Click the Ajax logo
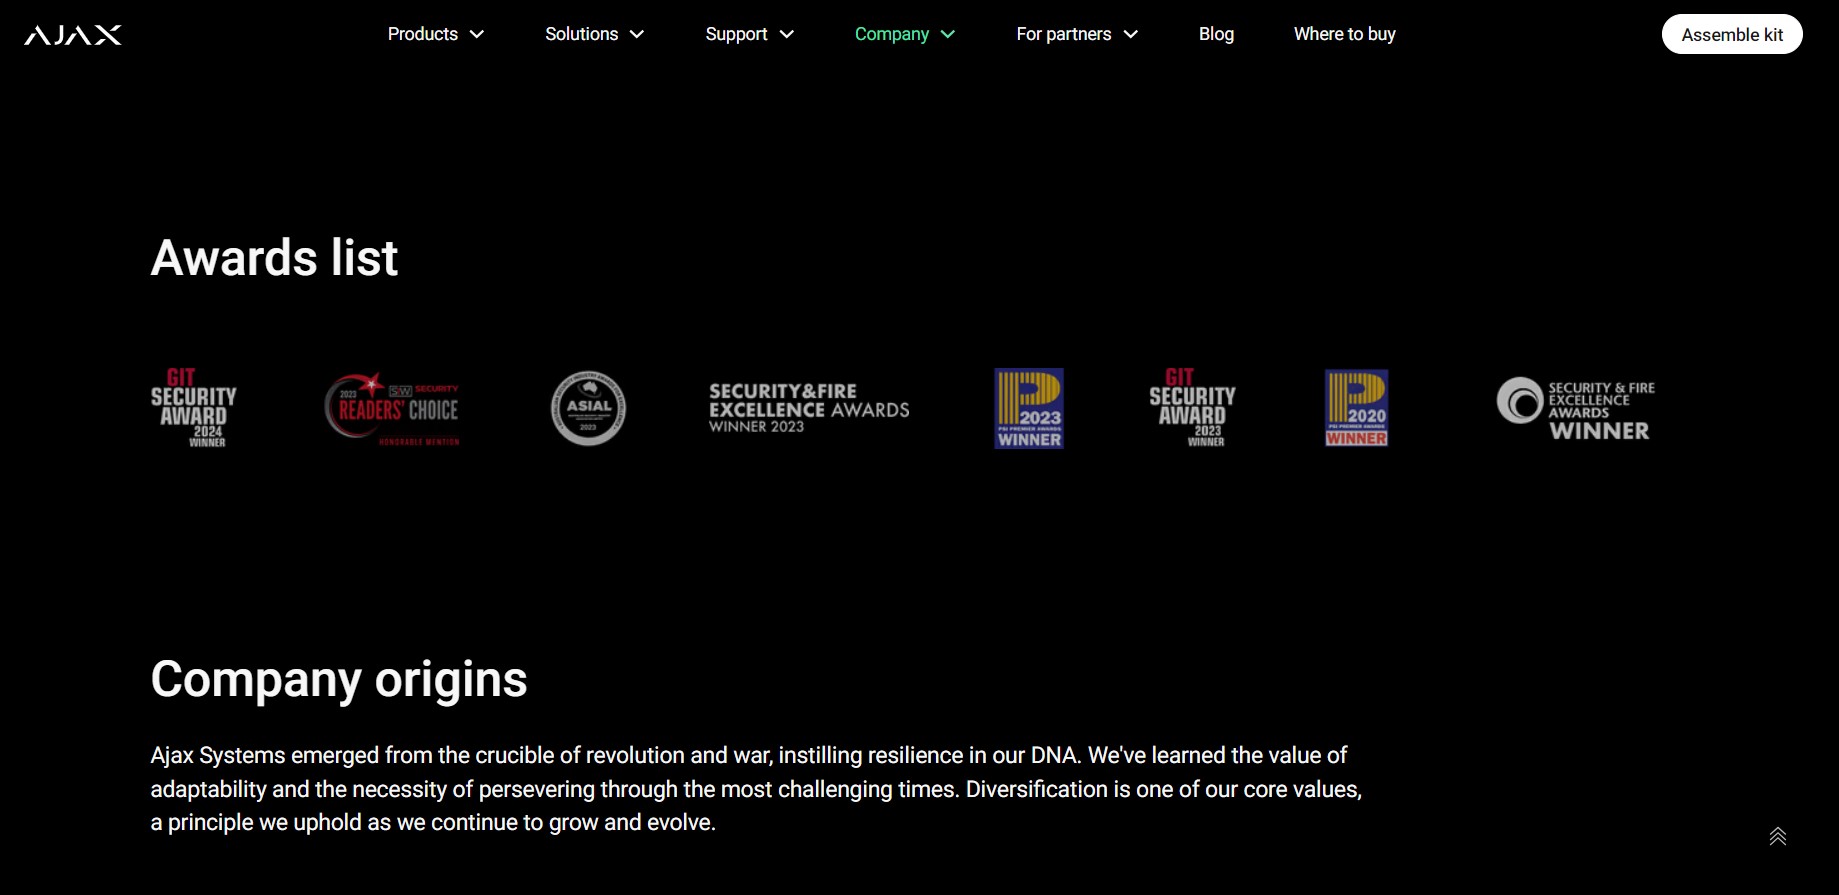 (73, 35)
